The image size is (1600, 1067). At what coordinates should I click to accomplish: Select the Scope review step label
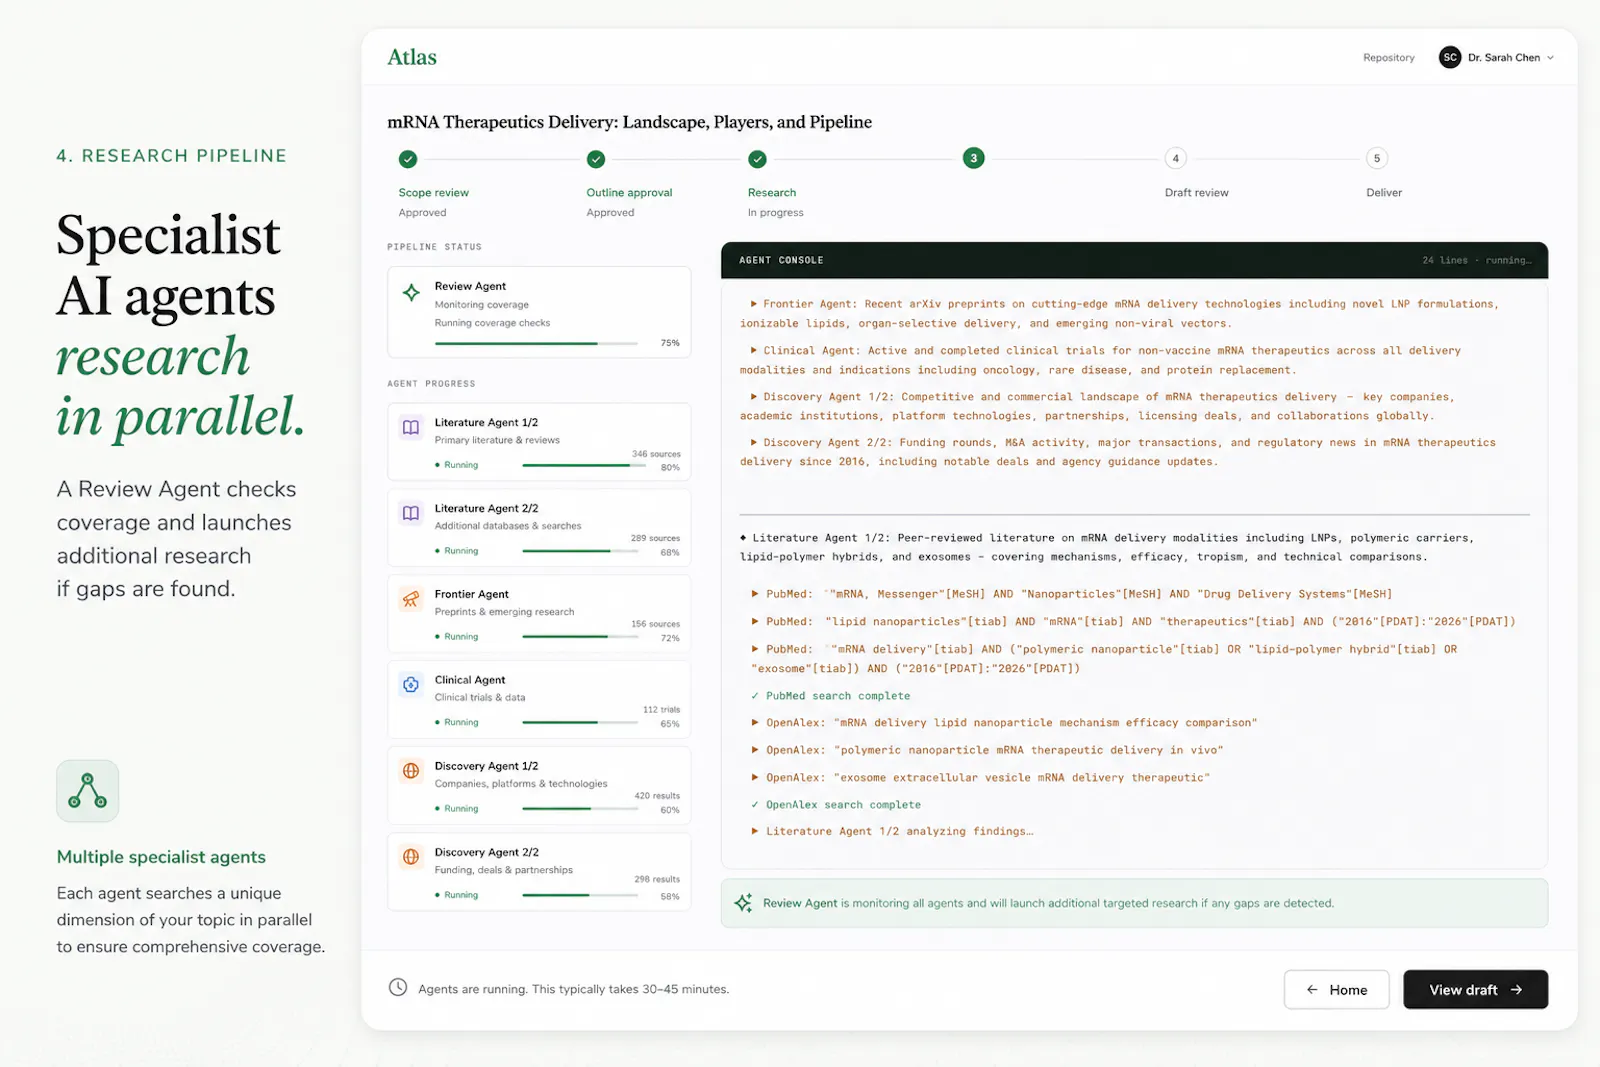click(x=433, y=193)
